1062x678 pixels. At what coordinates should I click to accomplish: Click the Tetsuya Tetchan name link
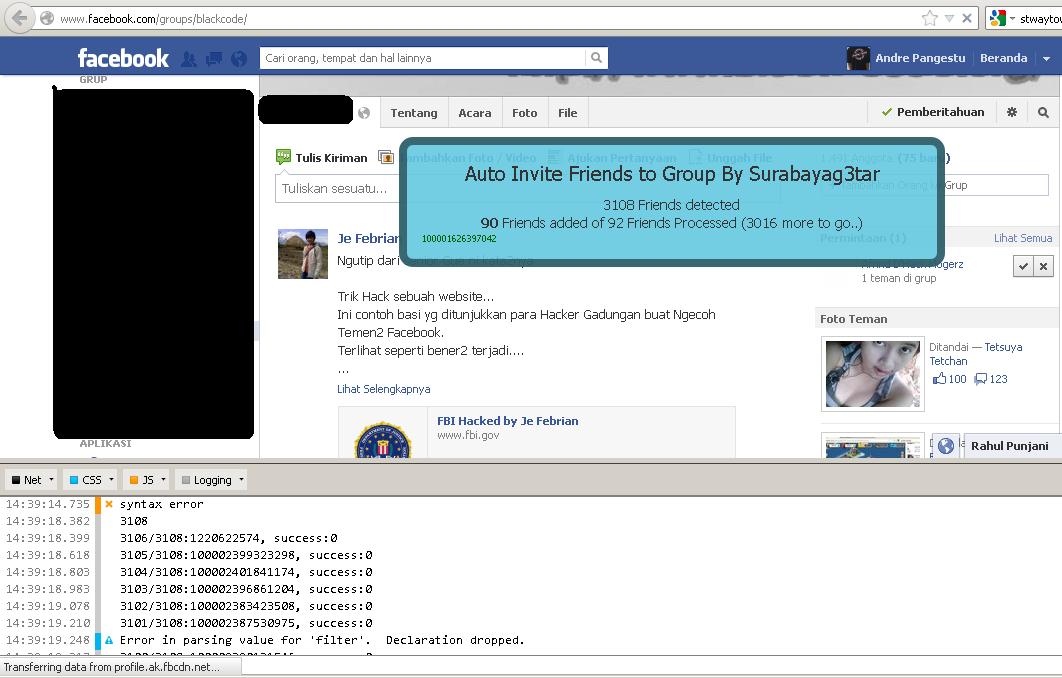tap(975, 354)
